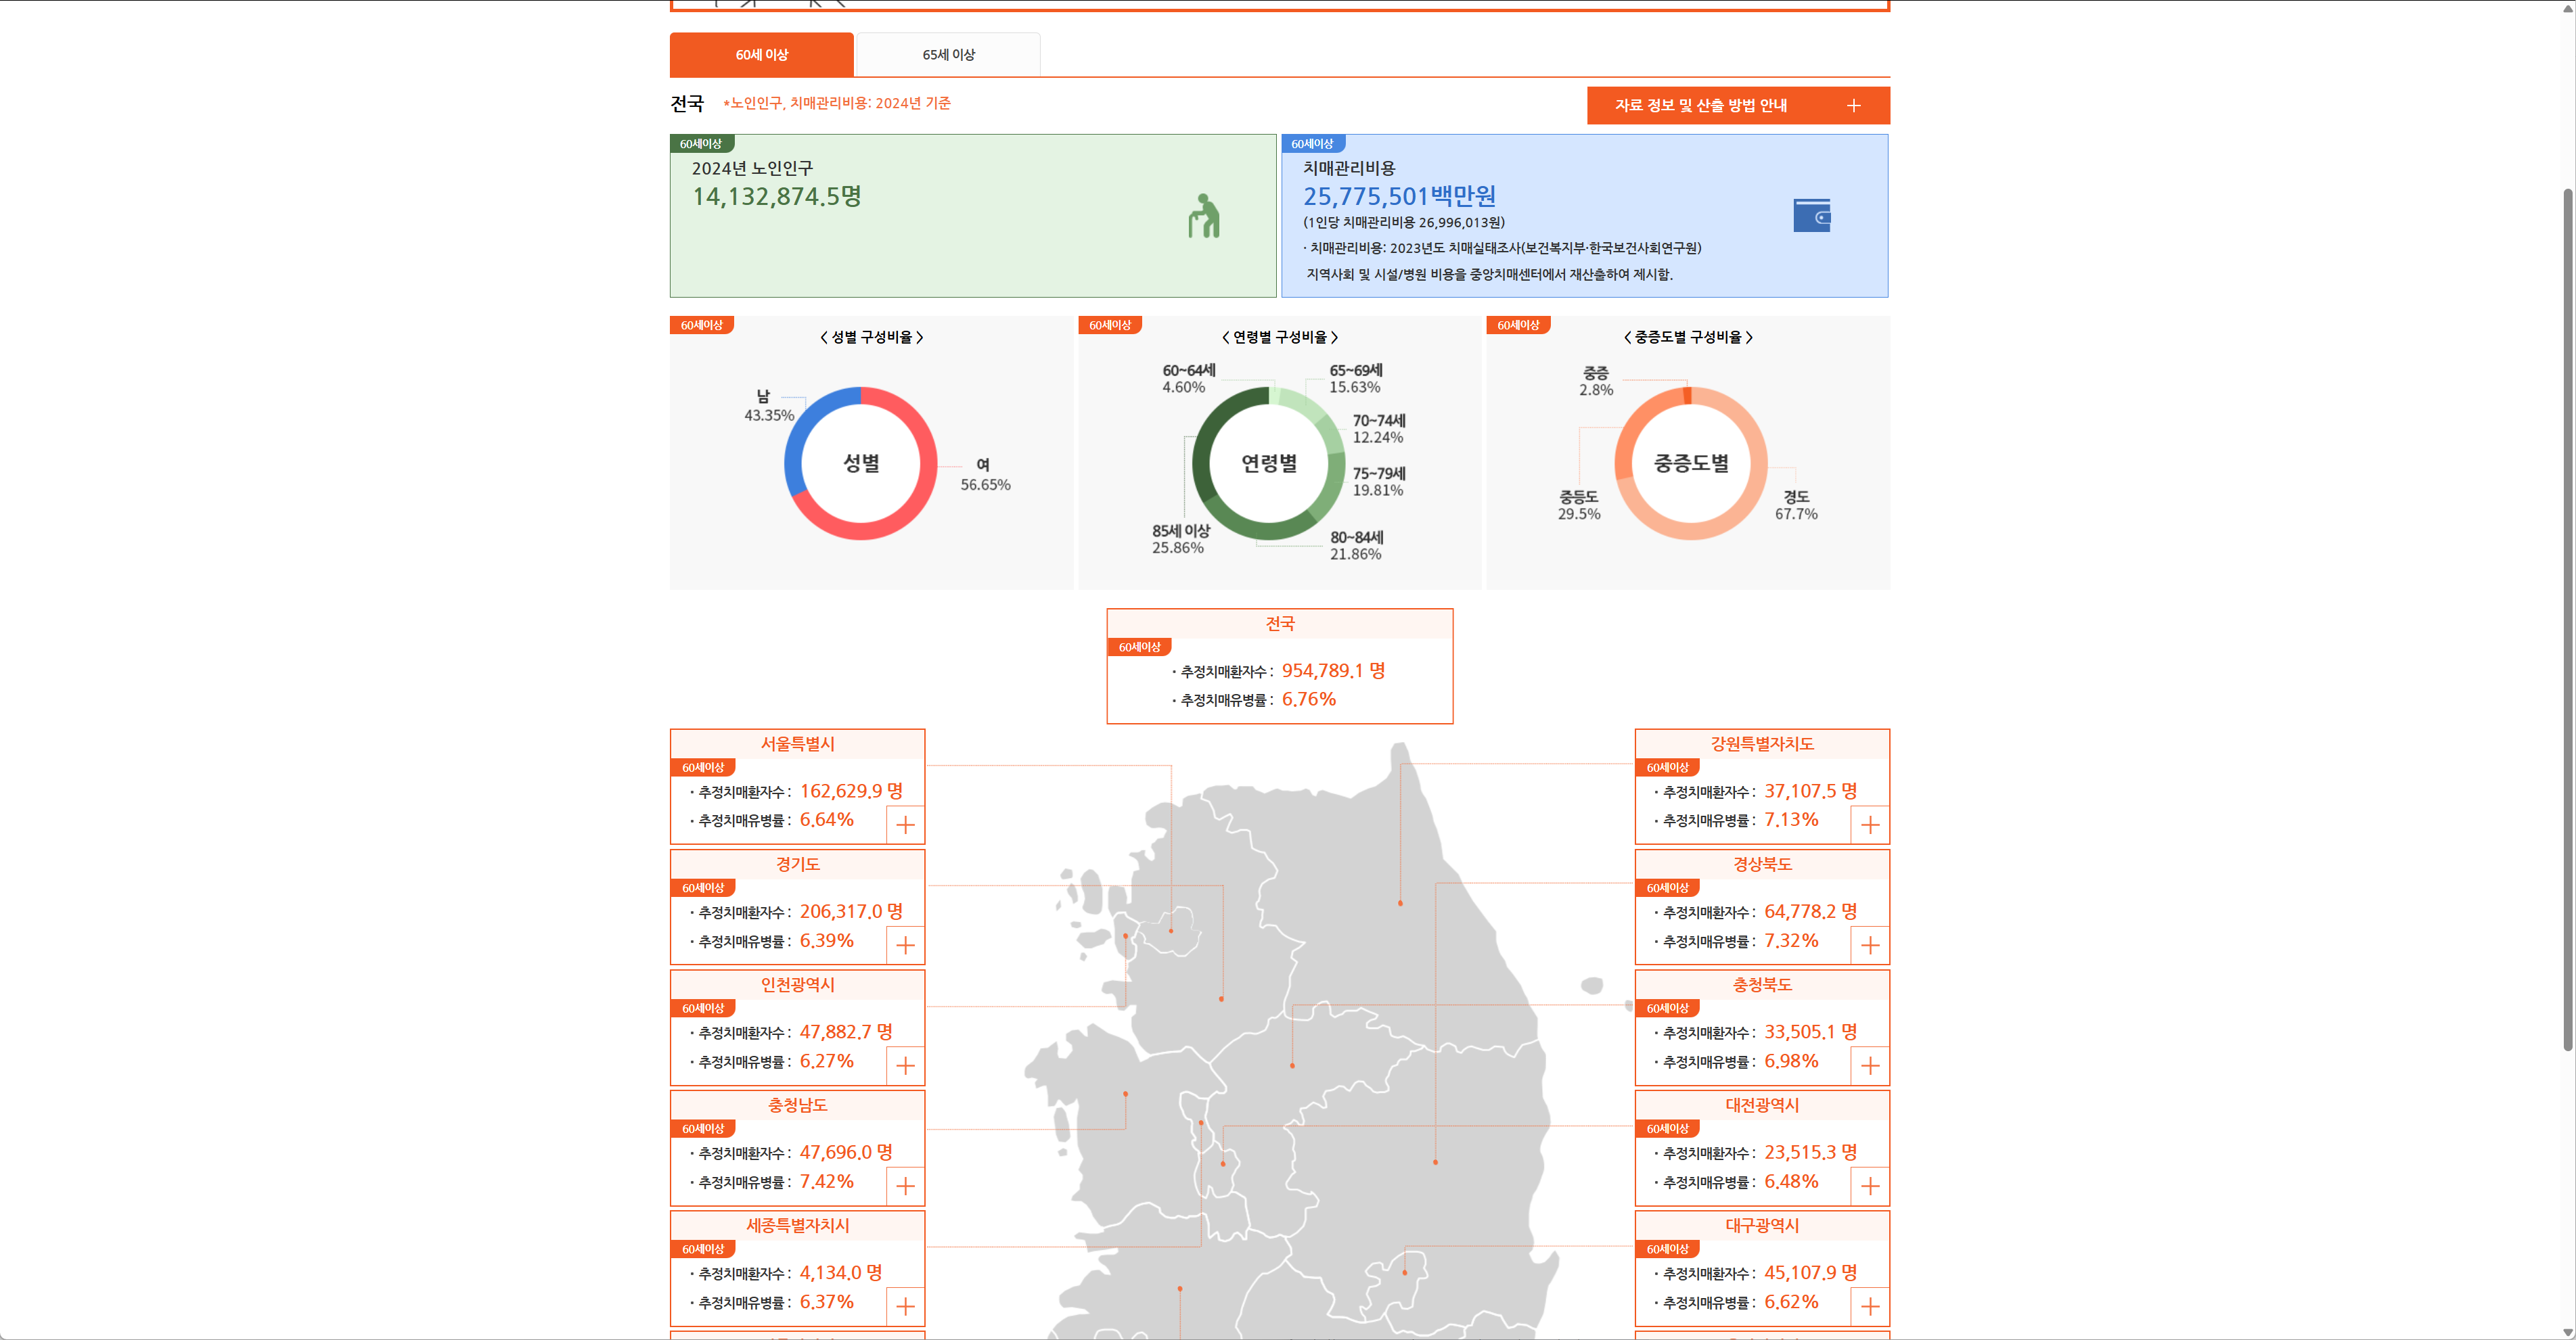The height and width of the screenshot is (1340, 2576).
Task: Expand the 서울특별시 plus icon
Action: click(x=905, y=824)
